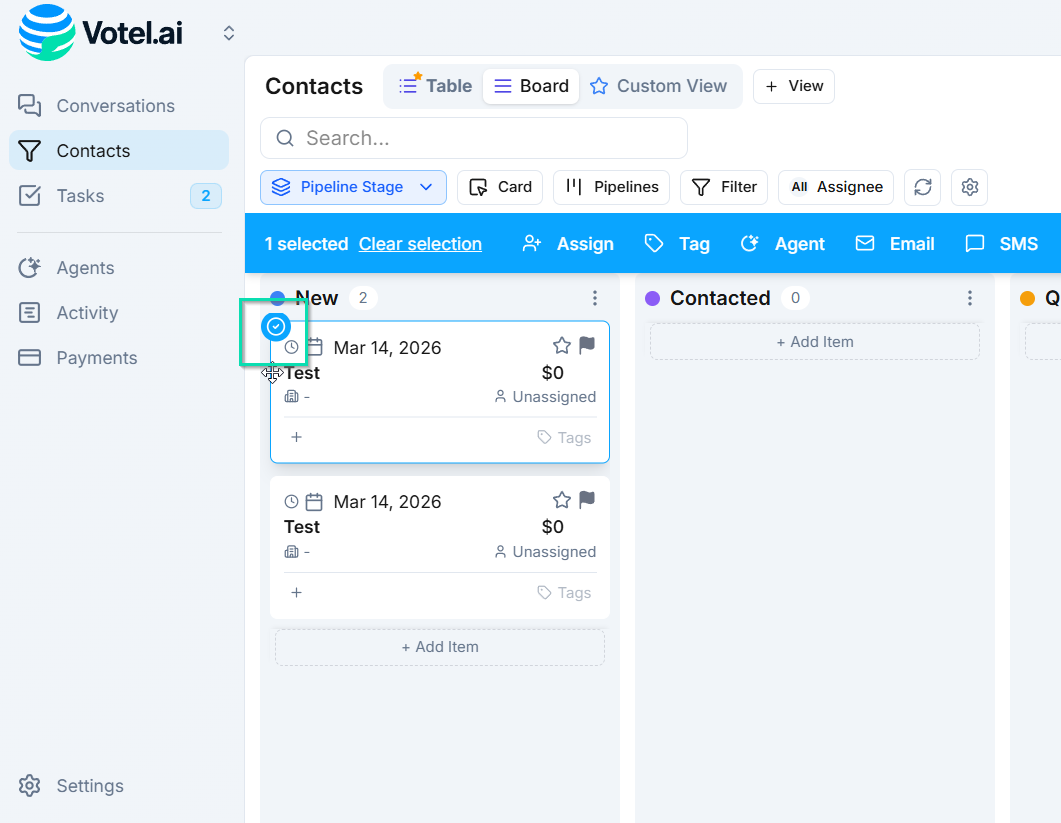Toggle the flag on the first Test card
The image size is (1061, 823).
(587, 346)
